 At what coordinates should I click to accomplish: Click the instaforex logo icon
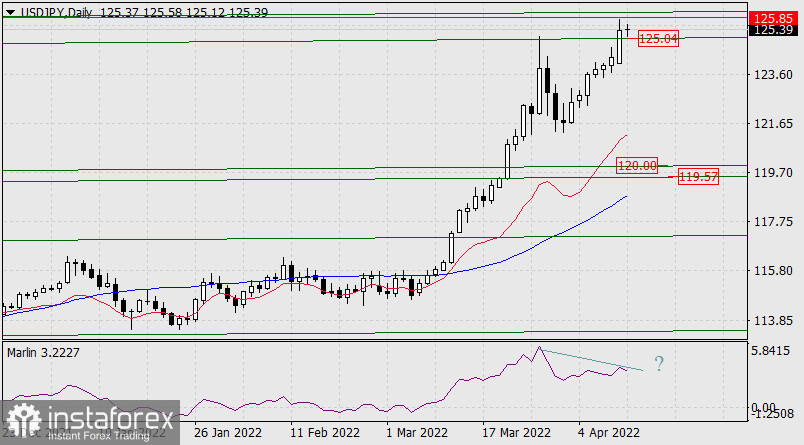click(x=26, y=419)
